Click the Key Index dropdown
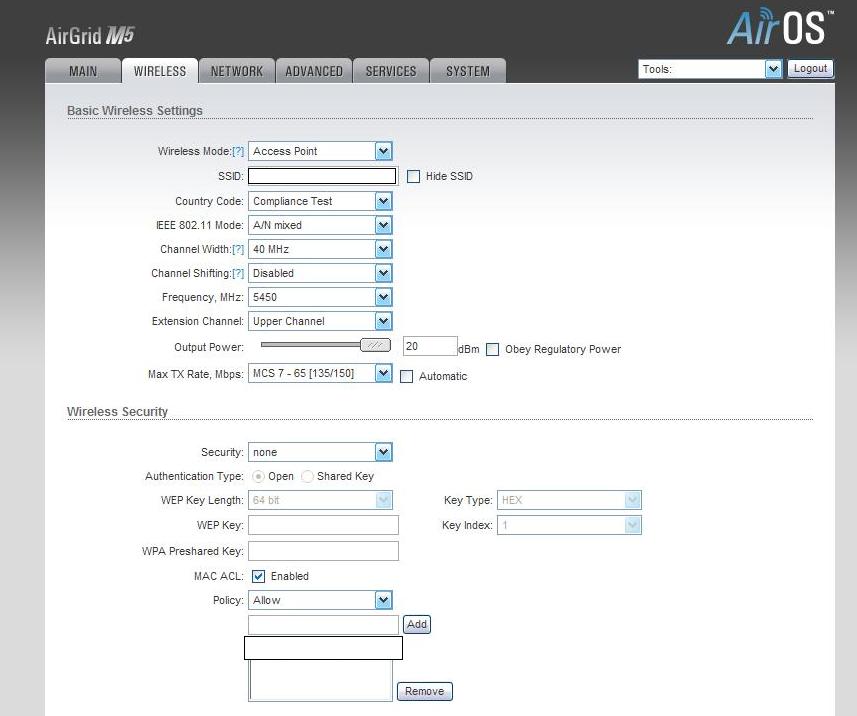Image resolution: width=857 pixels, height=716 pixels. 569,525
